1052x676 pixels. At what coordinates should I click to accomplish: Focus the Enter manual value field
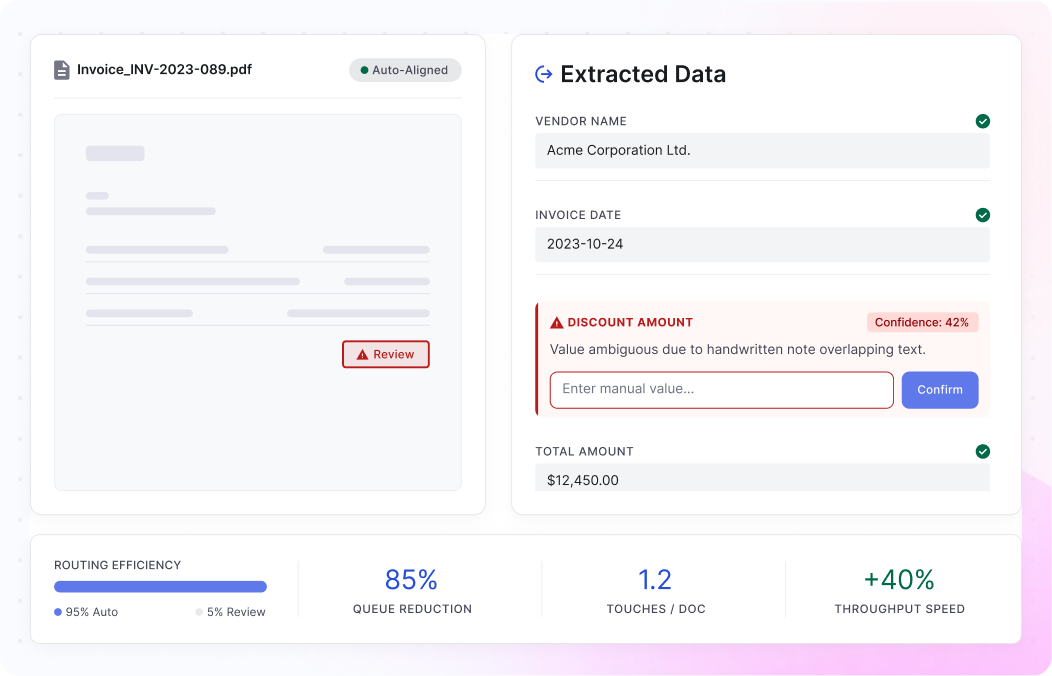[x=722, y=390]
